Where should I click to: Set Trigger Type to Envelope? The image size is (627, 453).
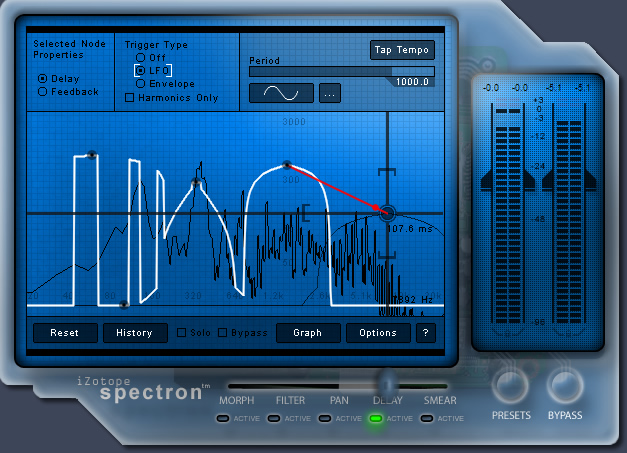[140, 84]
